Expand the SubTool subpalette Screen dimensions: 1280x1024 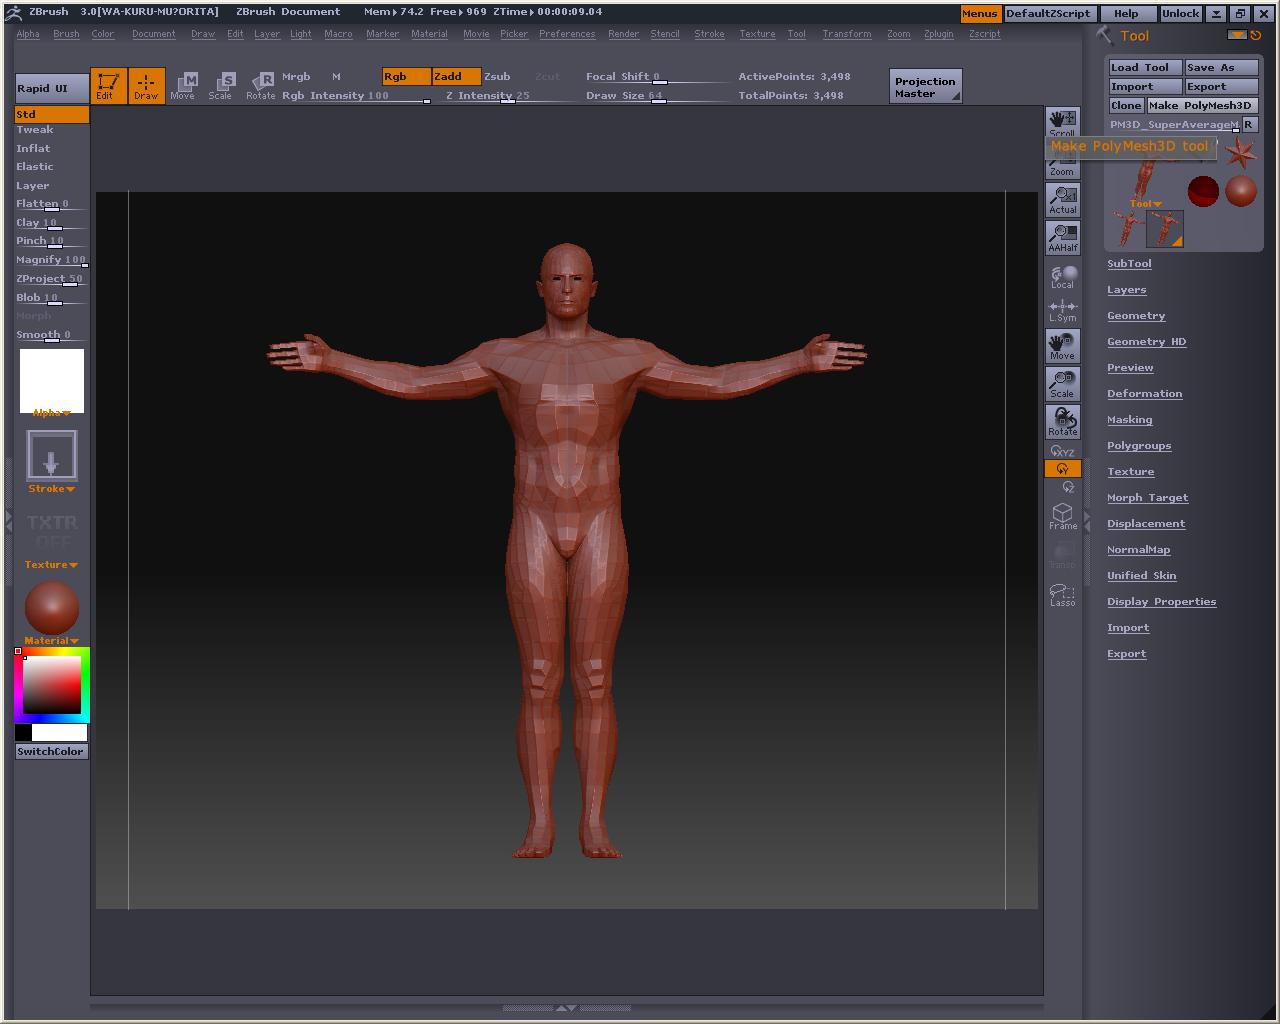coord(1129,264)
